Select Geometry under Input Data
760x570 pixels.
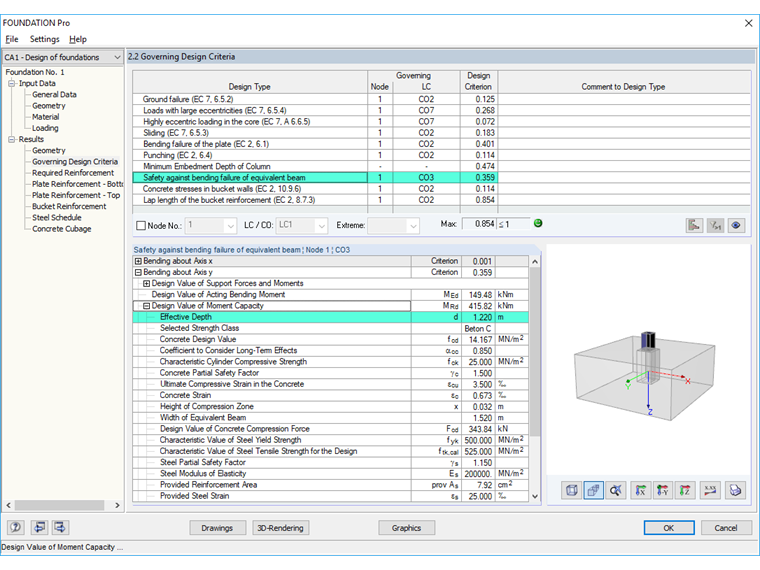(x=48, y=106)
